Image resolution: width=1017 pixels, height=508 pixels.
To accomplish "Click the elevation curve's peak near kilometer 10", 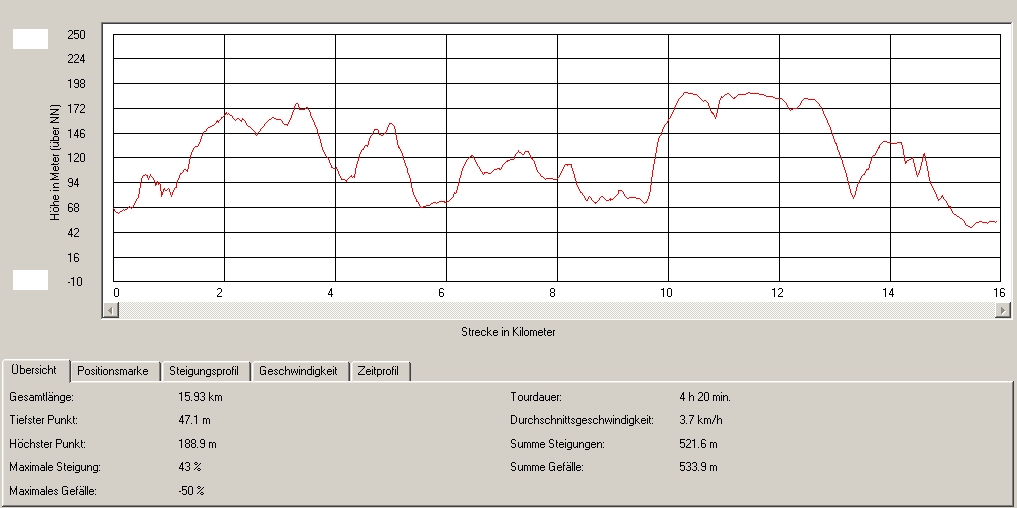I will coord(687,93).
